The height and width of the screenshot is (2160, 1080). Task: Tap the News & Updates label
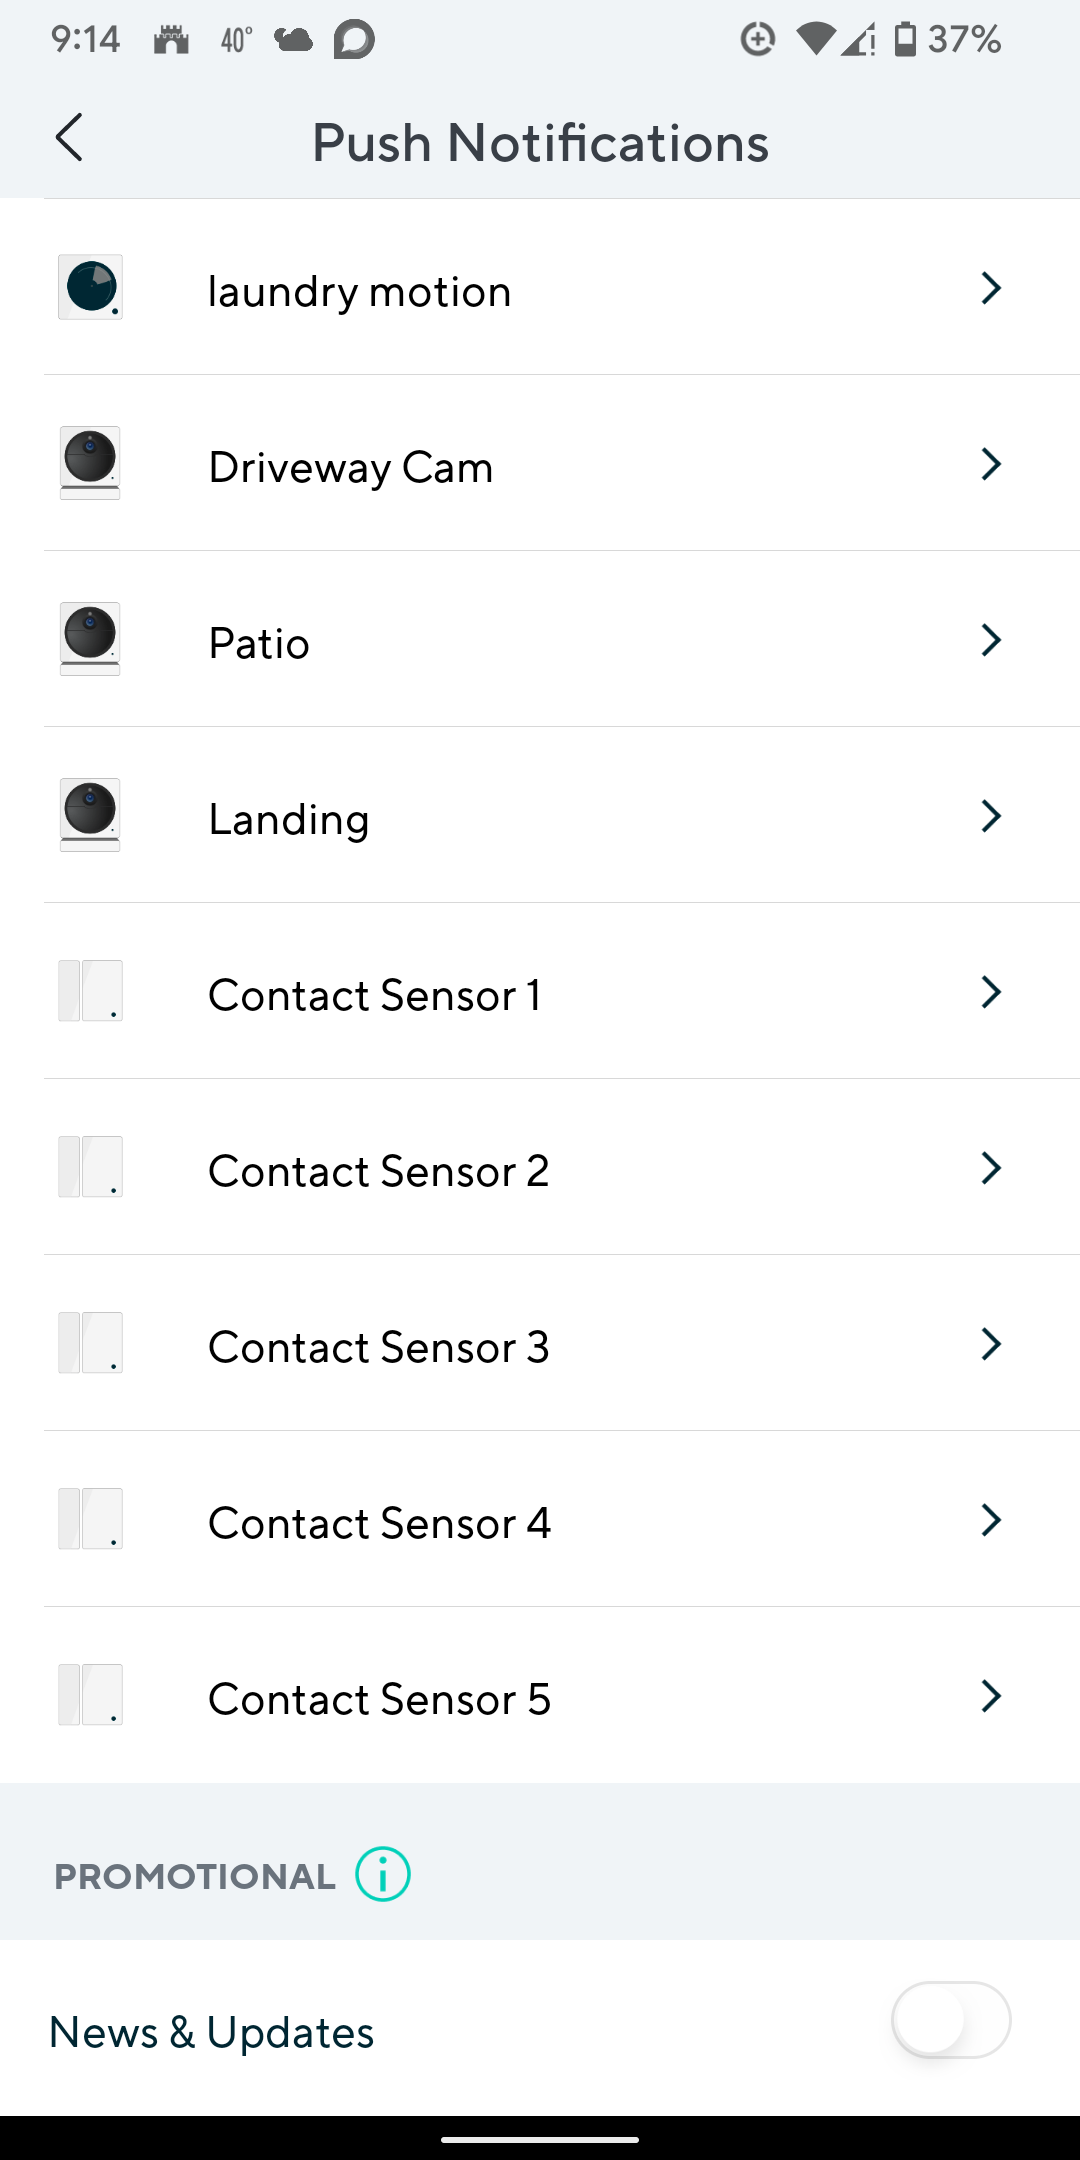coord(212,2032)
